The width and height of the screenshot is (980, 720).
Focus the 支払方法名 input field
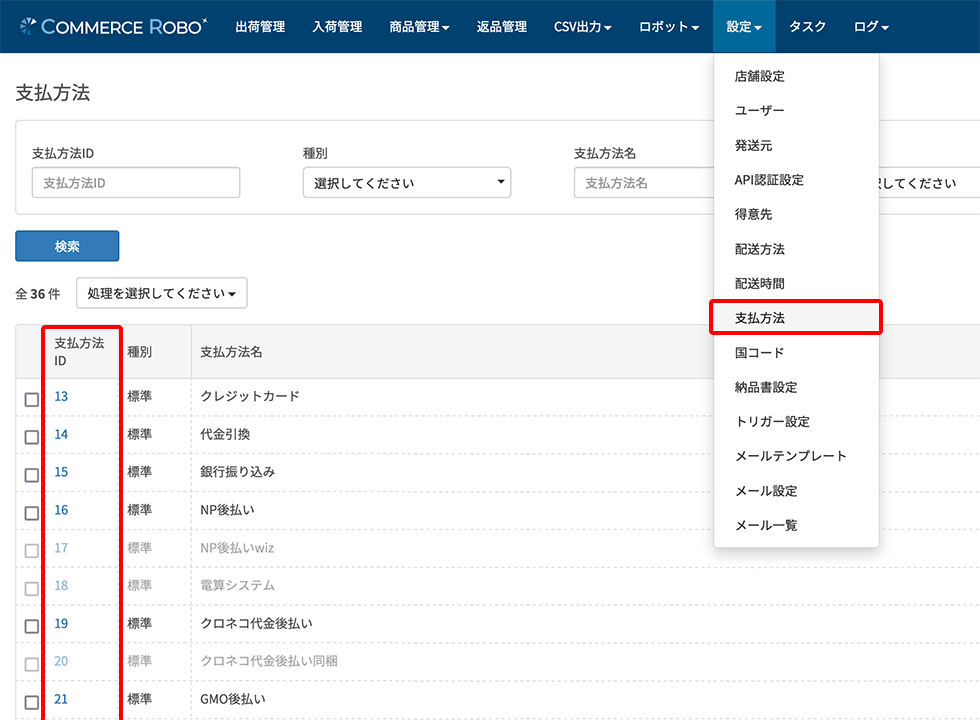644,182
